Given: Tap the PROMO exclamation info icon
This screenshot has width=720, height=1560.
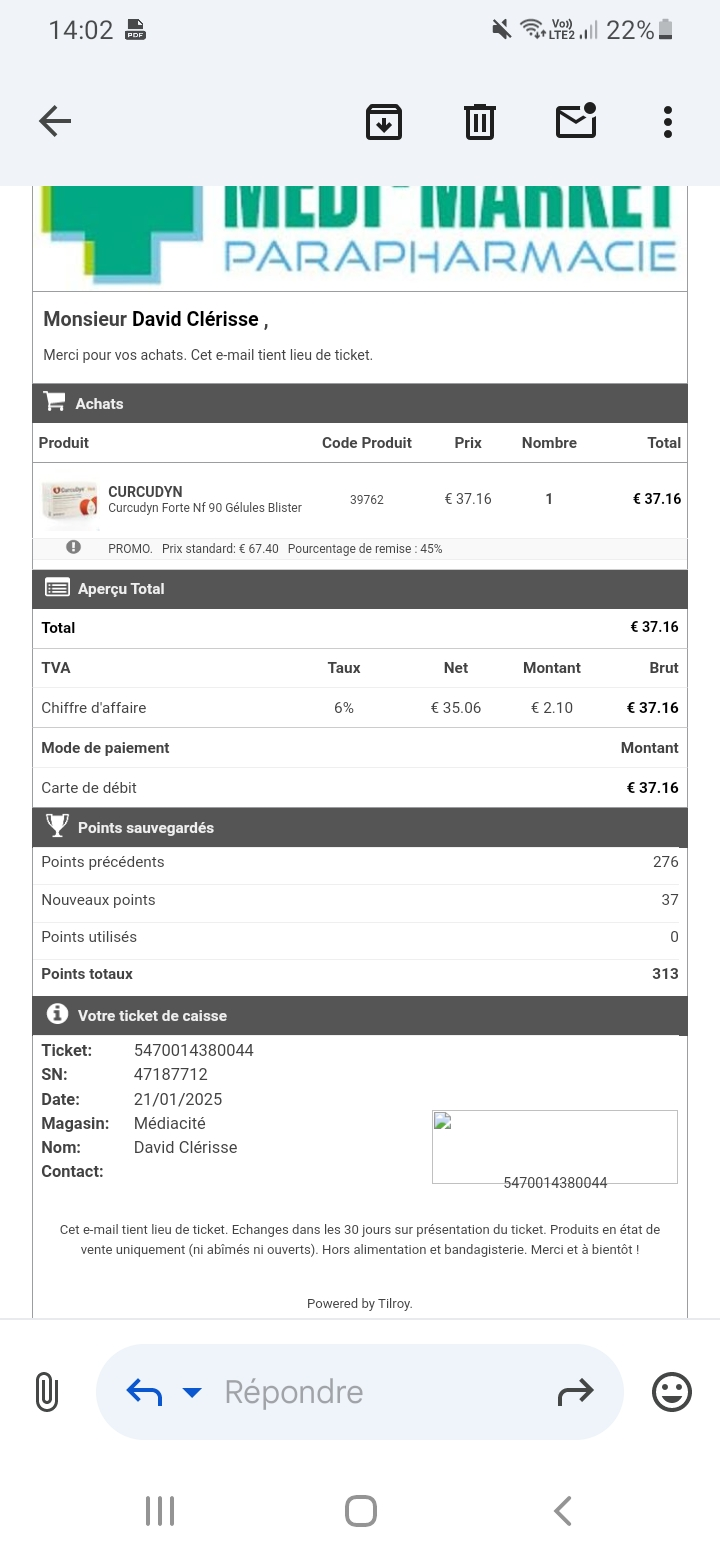Looking at the screenshot, I should tap(73, 547).
